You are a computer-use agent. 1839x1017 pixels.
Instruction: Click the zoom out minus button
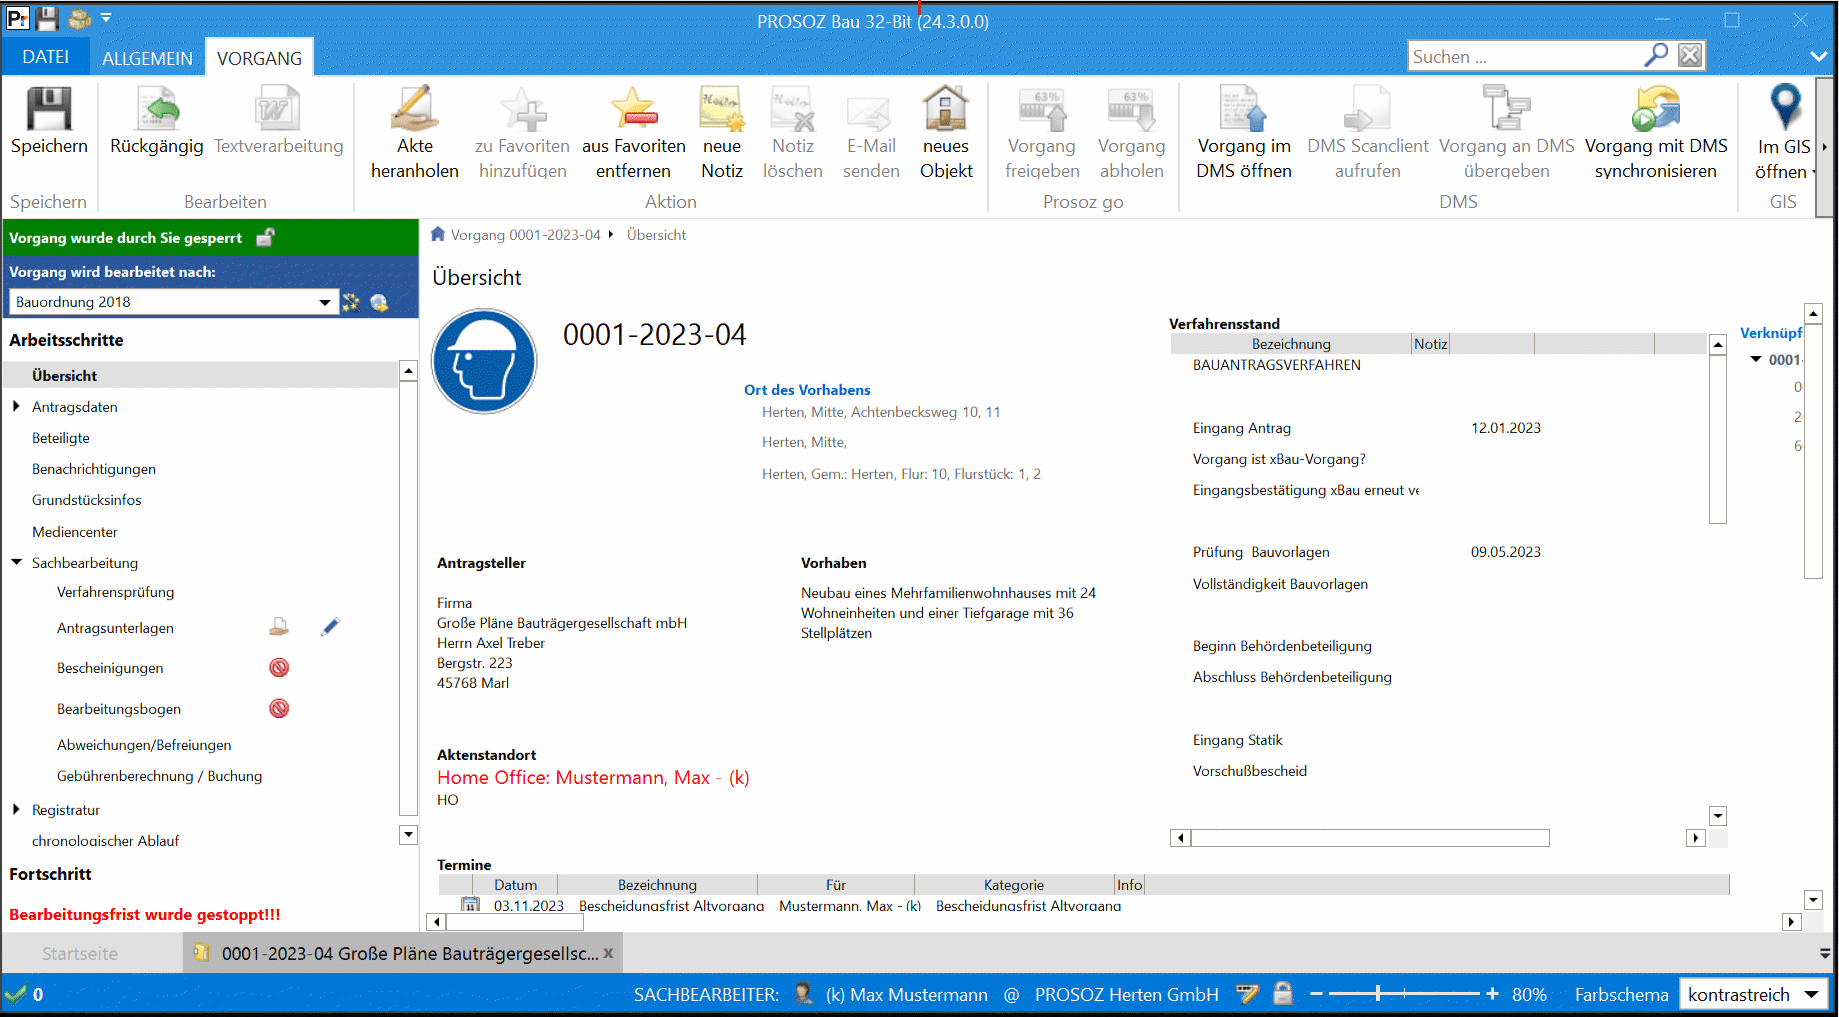tap(1316, 993)
